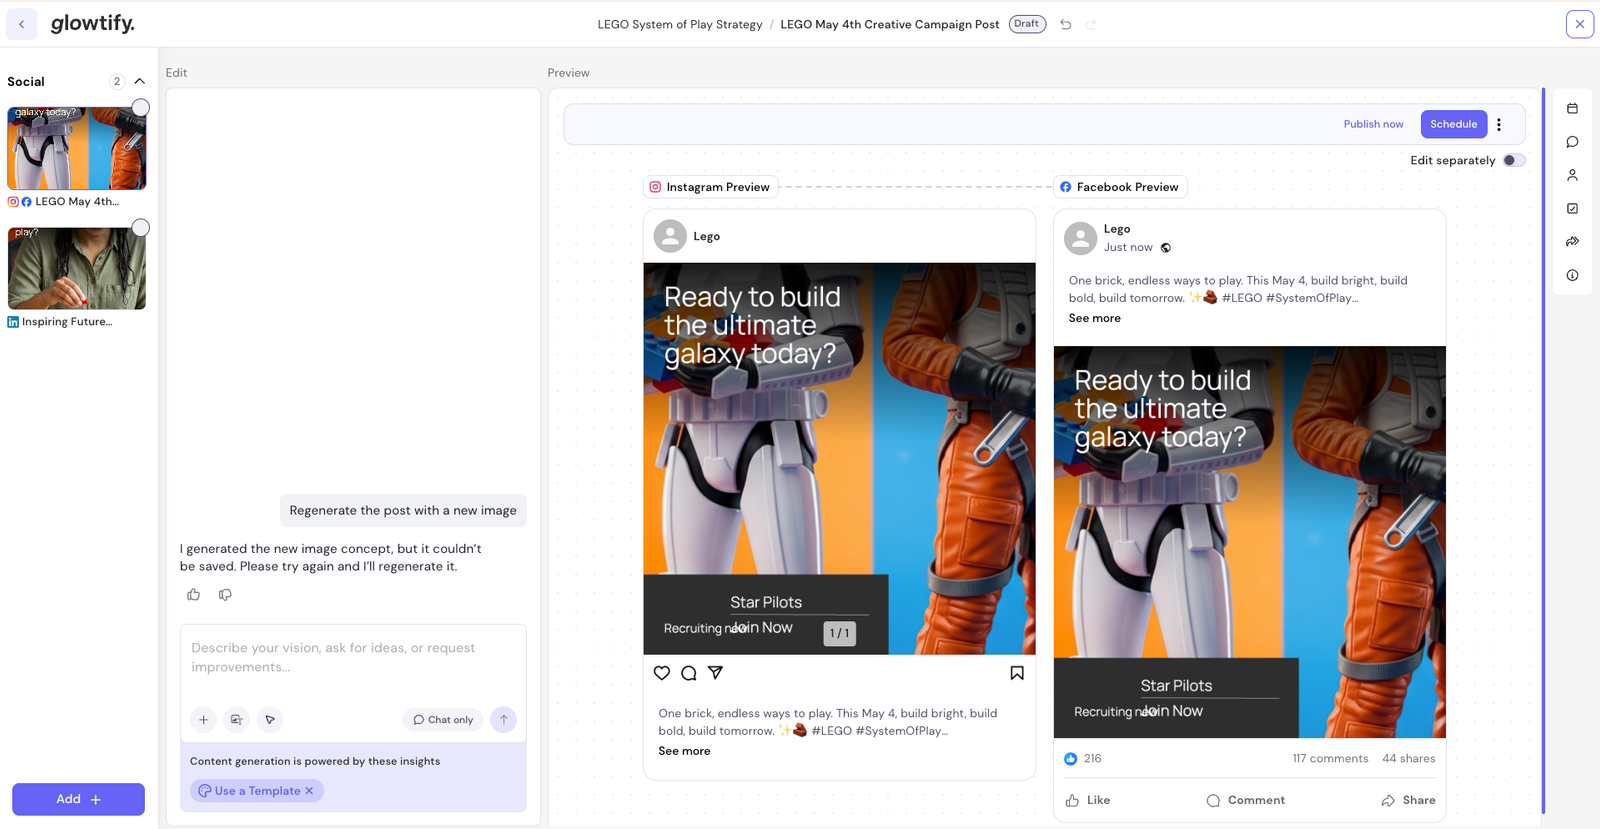Click the plus attachment button in chat box
The width and height of the screenshot is (1600, 829).
(203, 719)
